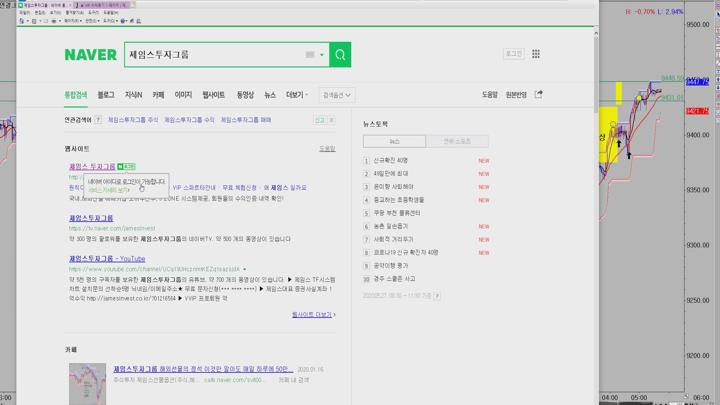Open news topic 신규확진 40명
The image size is (720, 405).
point(390,161)
